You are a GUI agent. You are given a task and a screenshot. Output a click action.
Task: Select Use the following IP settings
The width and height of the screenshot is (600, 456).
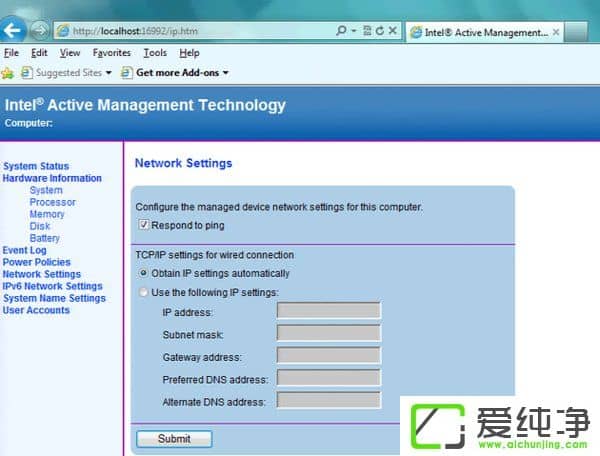(x=143, y=292)
